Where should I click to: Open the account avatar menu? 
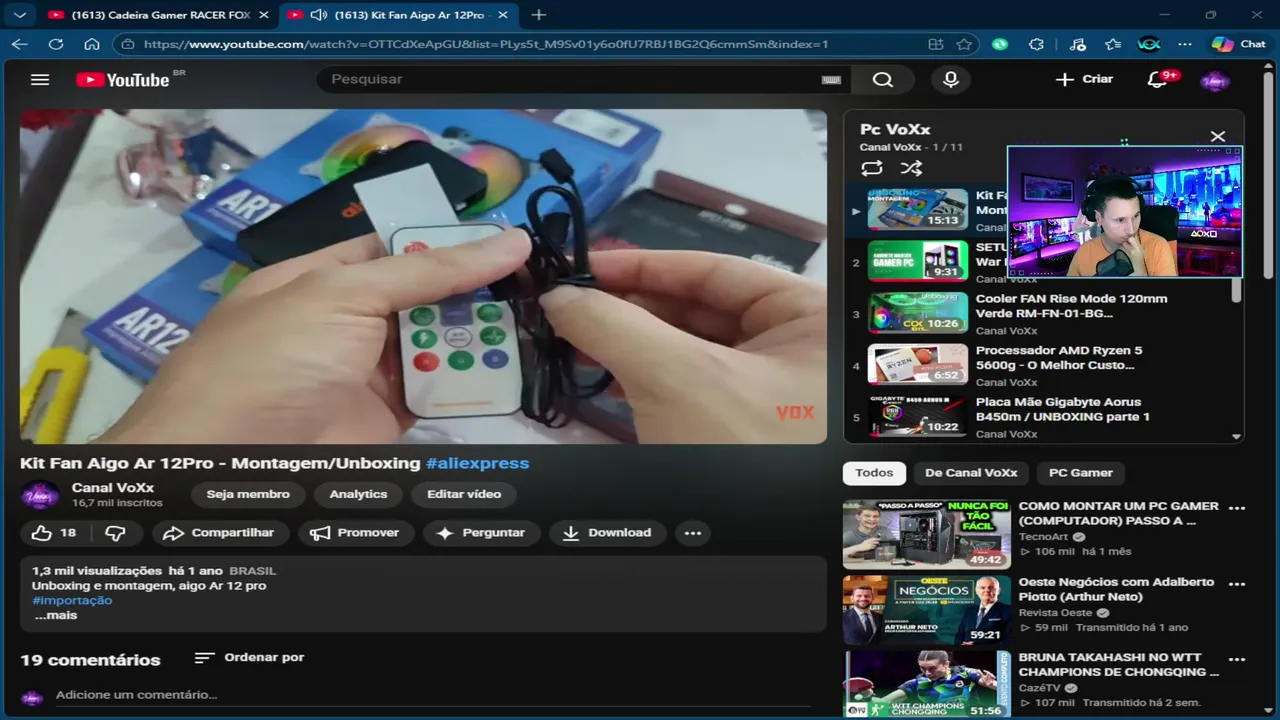(1214, 80)
